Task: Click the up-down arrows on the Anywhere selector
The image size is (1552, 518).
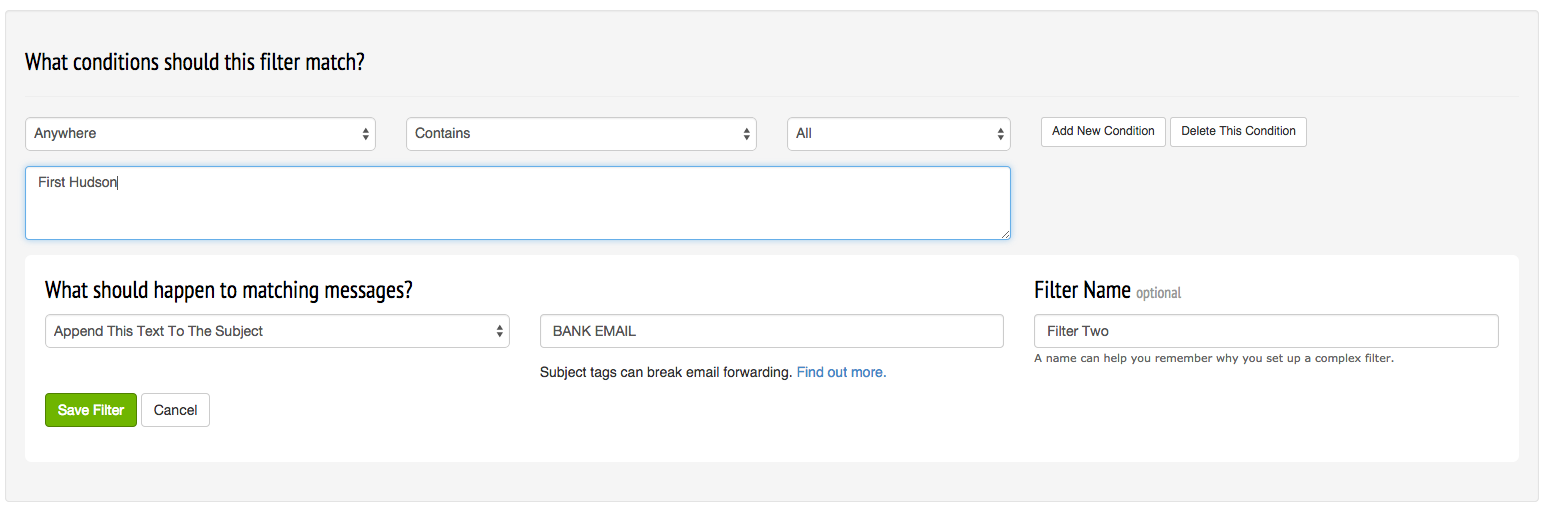Action: [365, 134]
